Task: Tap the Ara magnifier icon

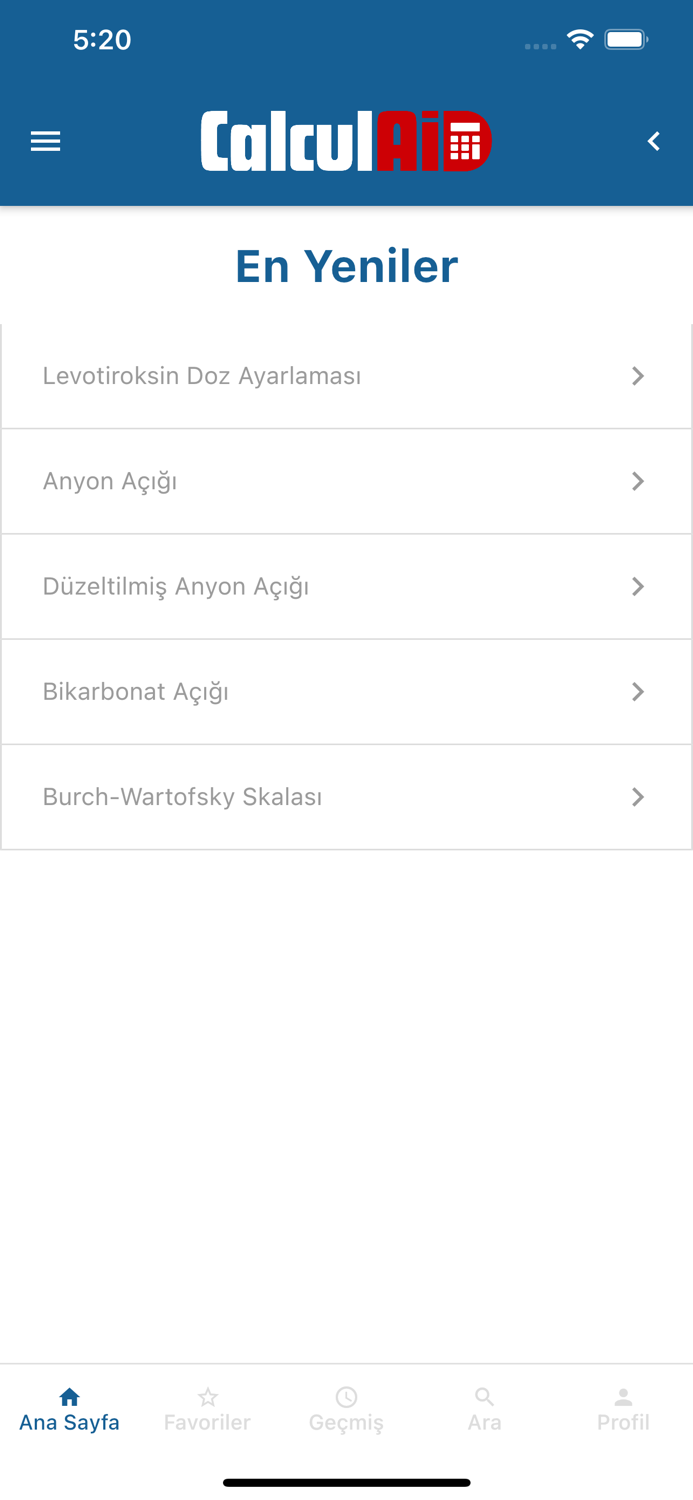Action: tap(484, 1396)
